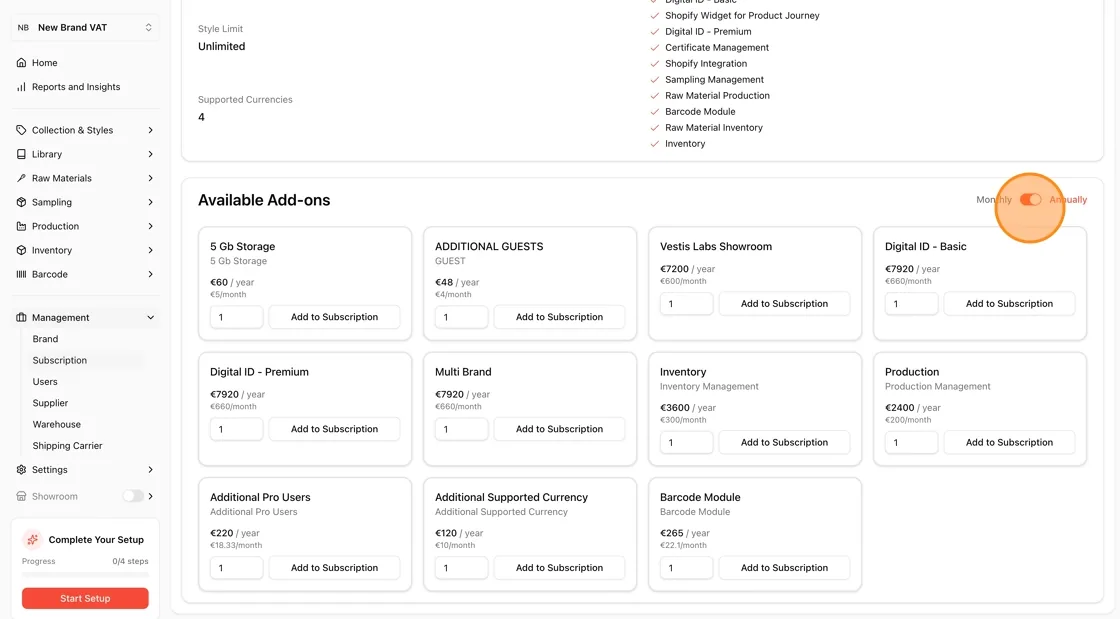Screen dimensions: 1120x619
Task: Click the Shopify Integration feature line
Action: [x=706, y=64]
